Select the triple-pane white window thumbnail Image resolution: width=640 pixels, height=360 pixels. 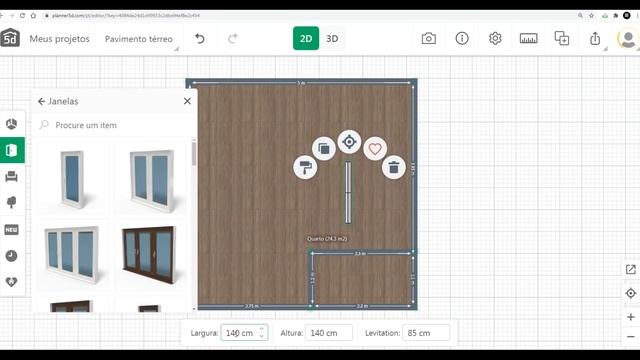[73, 254]
